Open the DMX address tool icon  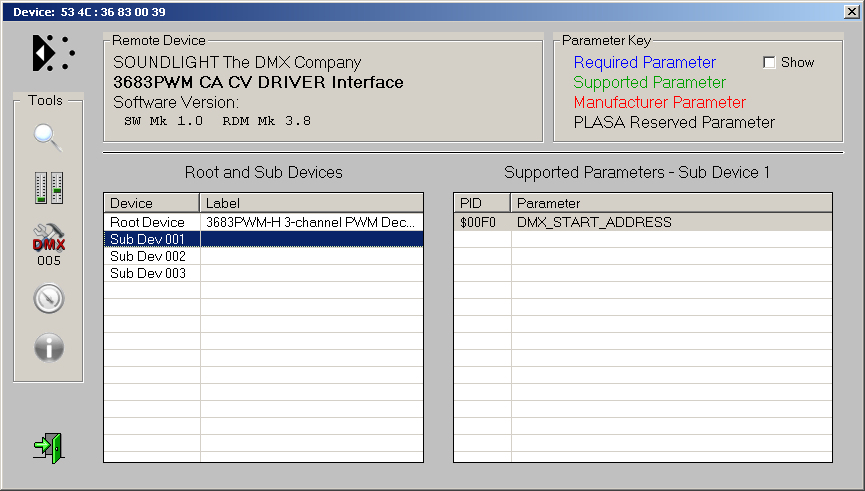tap(48, 242)
